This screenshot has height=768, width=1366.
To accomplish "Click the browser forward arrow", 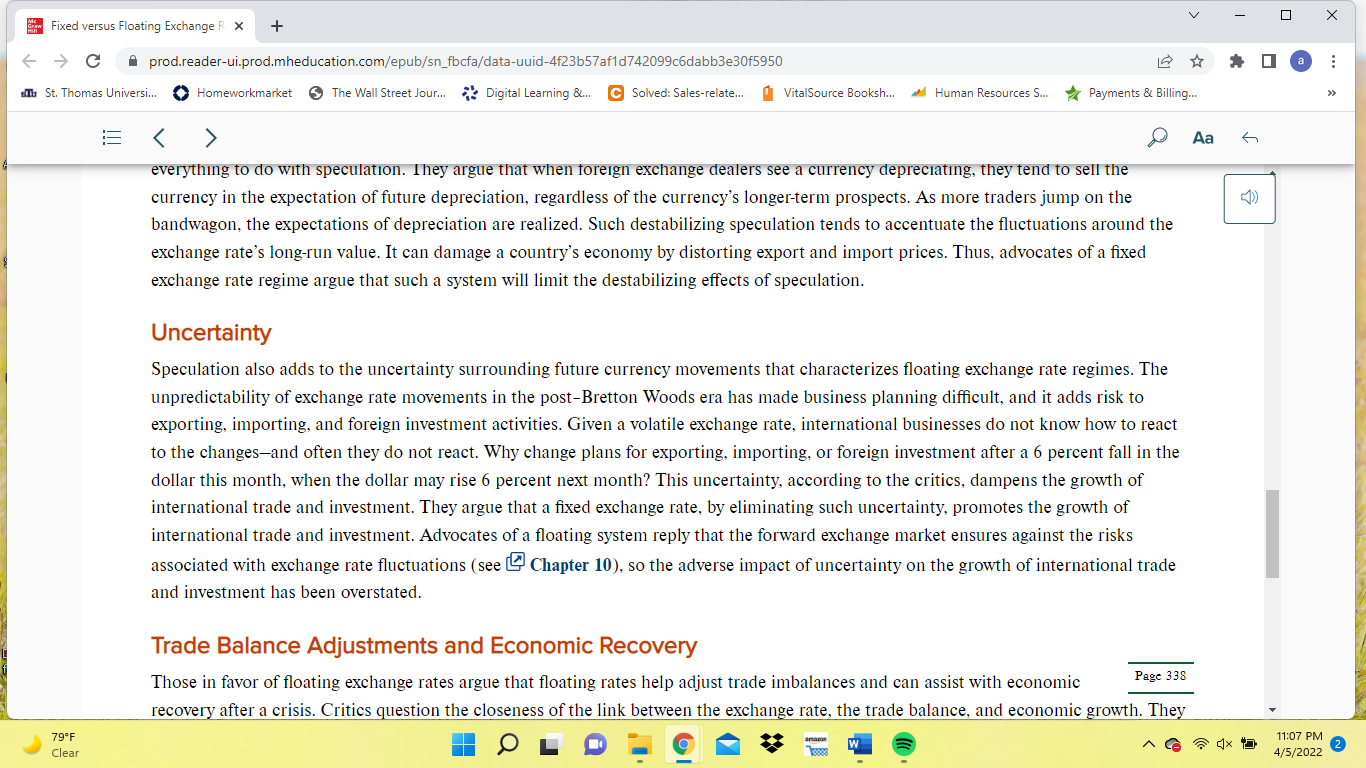I will [x=60, y=61].
